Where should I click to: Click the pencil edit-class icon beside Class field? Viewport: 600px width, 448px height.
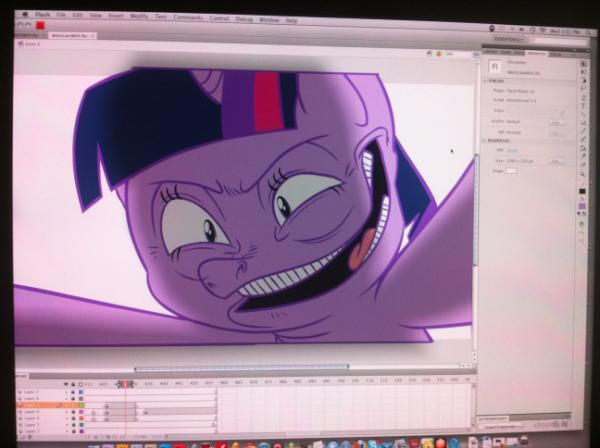[562, 113]
